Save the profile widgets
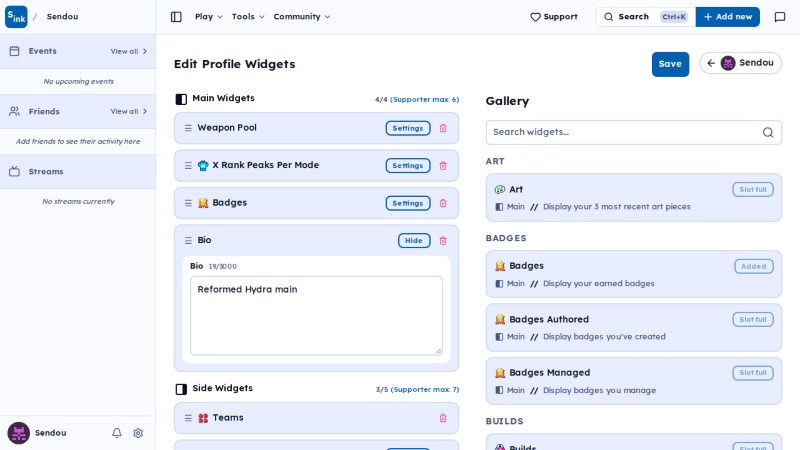This screenshot has width=800, height=450. pyautogui.click(x=670, y=64)
